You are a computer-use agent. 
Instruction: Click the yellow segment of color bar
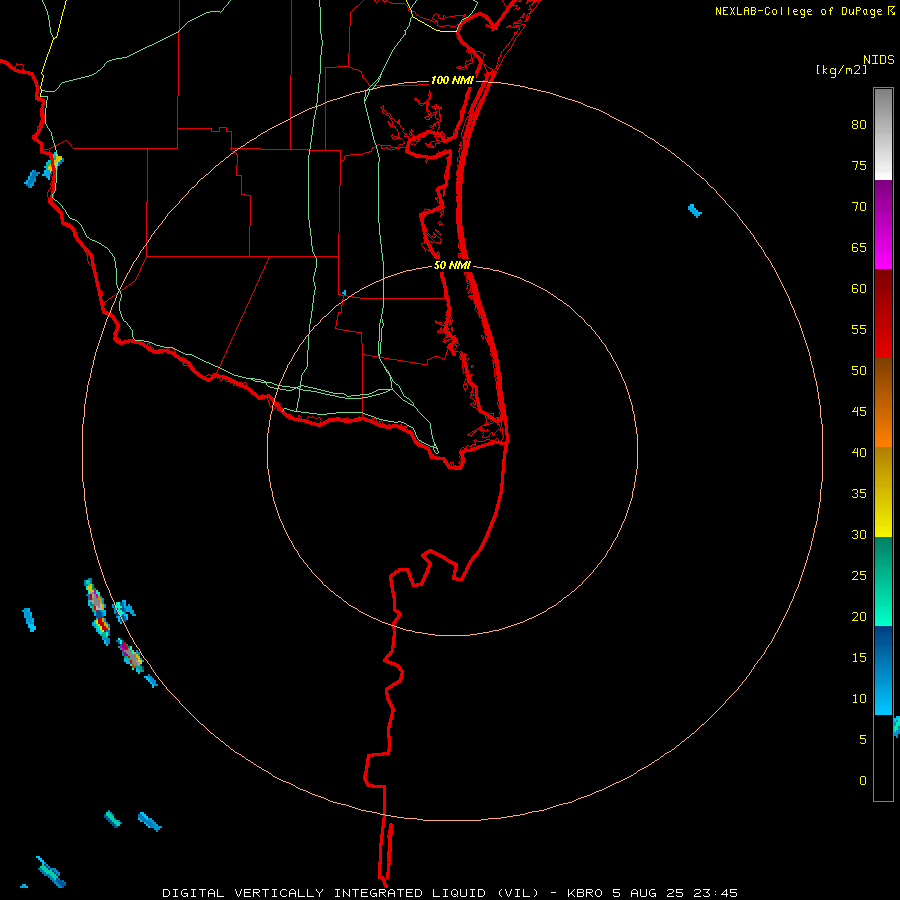[883, 492]
